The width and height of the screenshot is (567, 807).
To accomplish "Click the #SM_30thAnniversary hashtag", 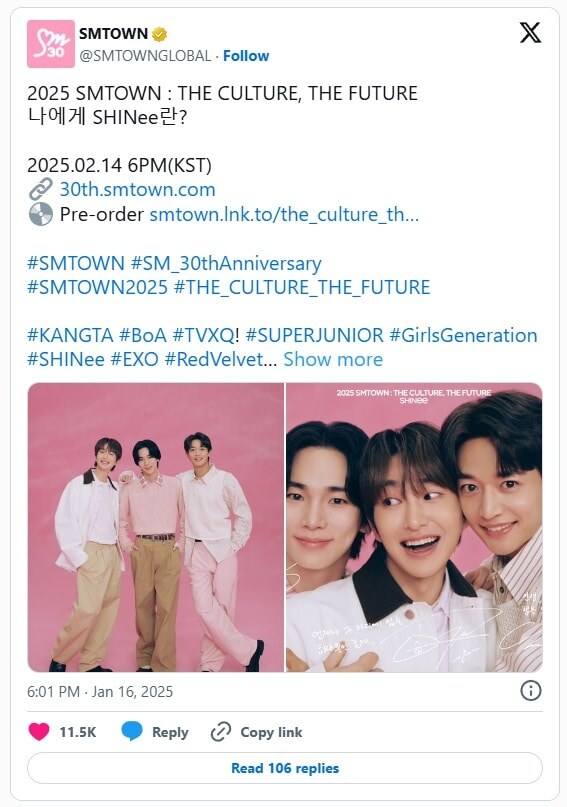I will (x=226, y=264).
